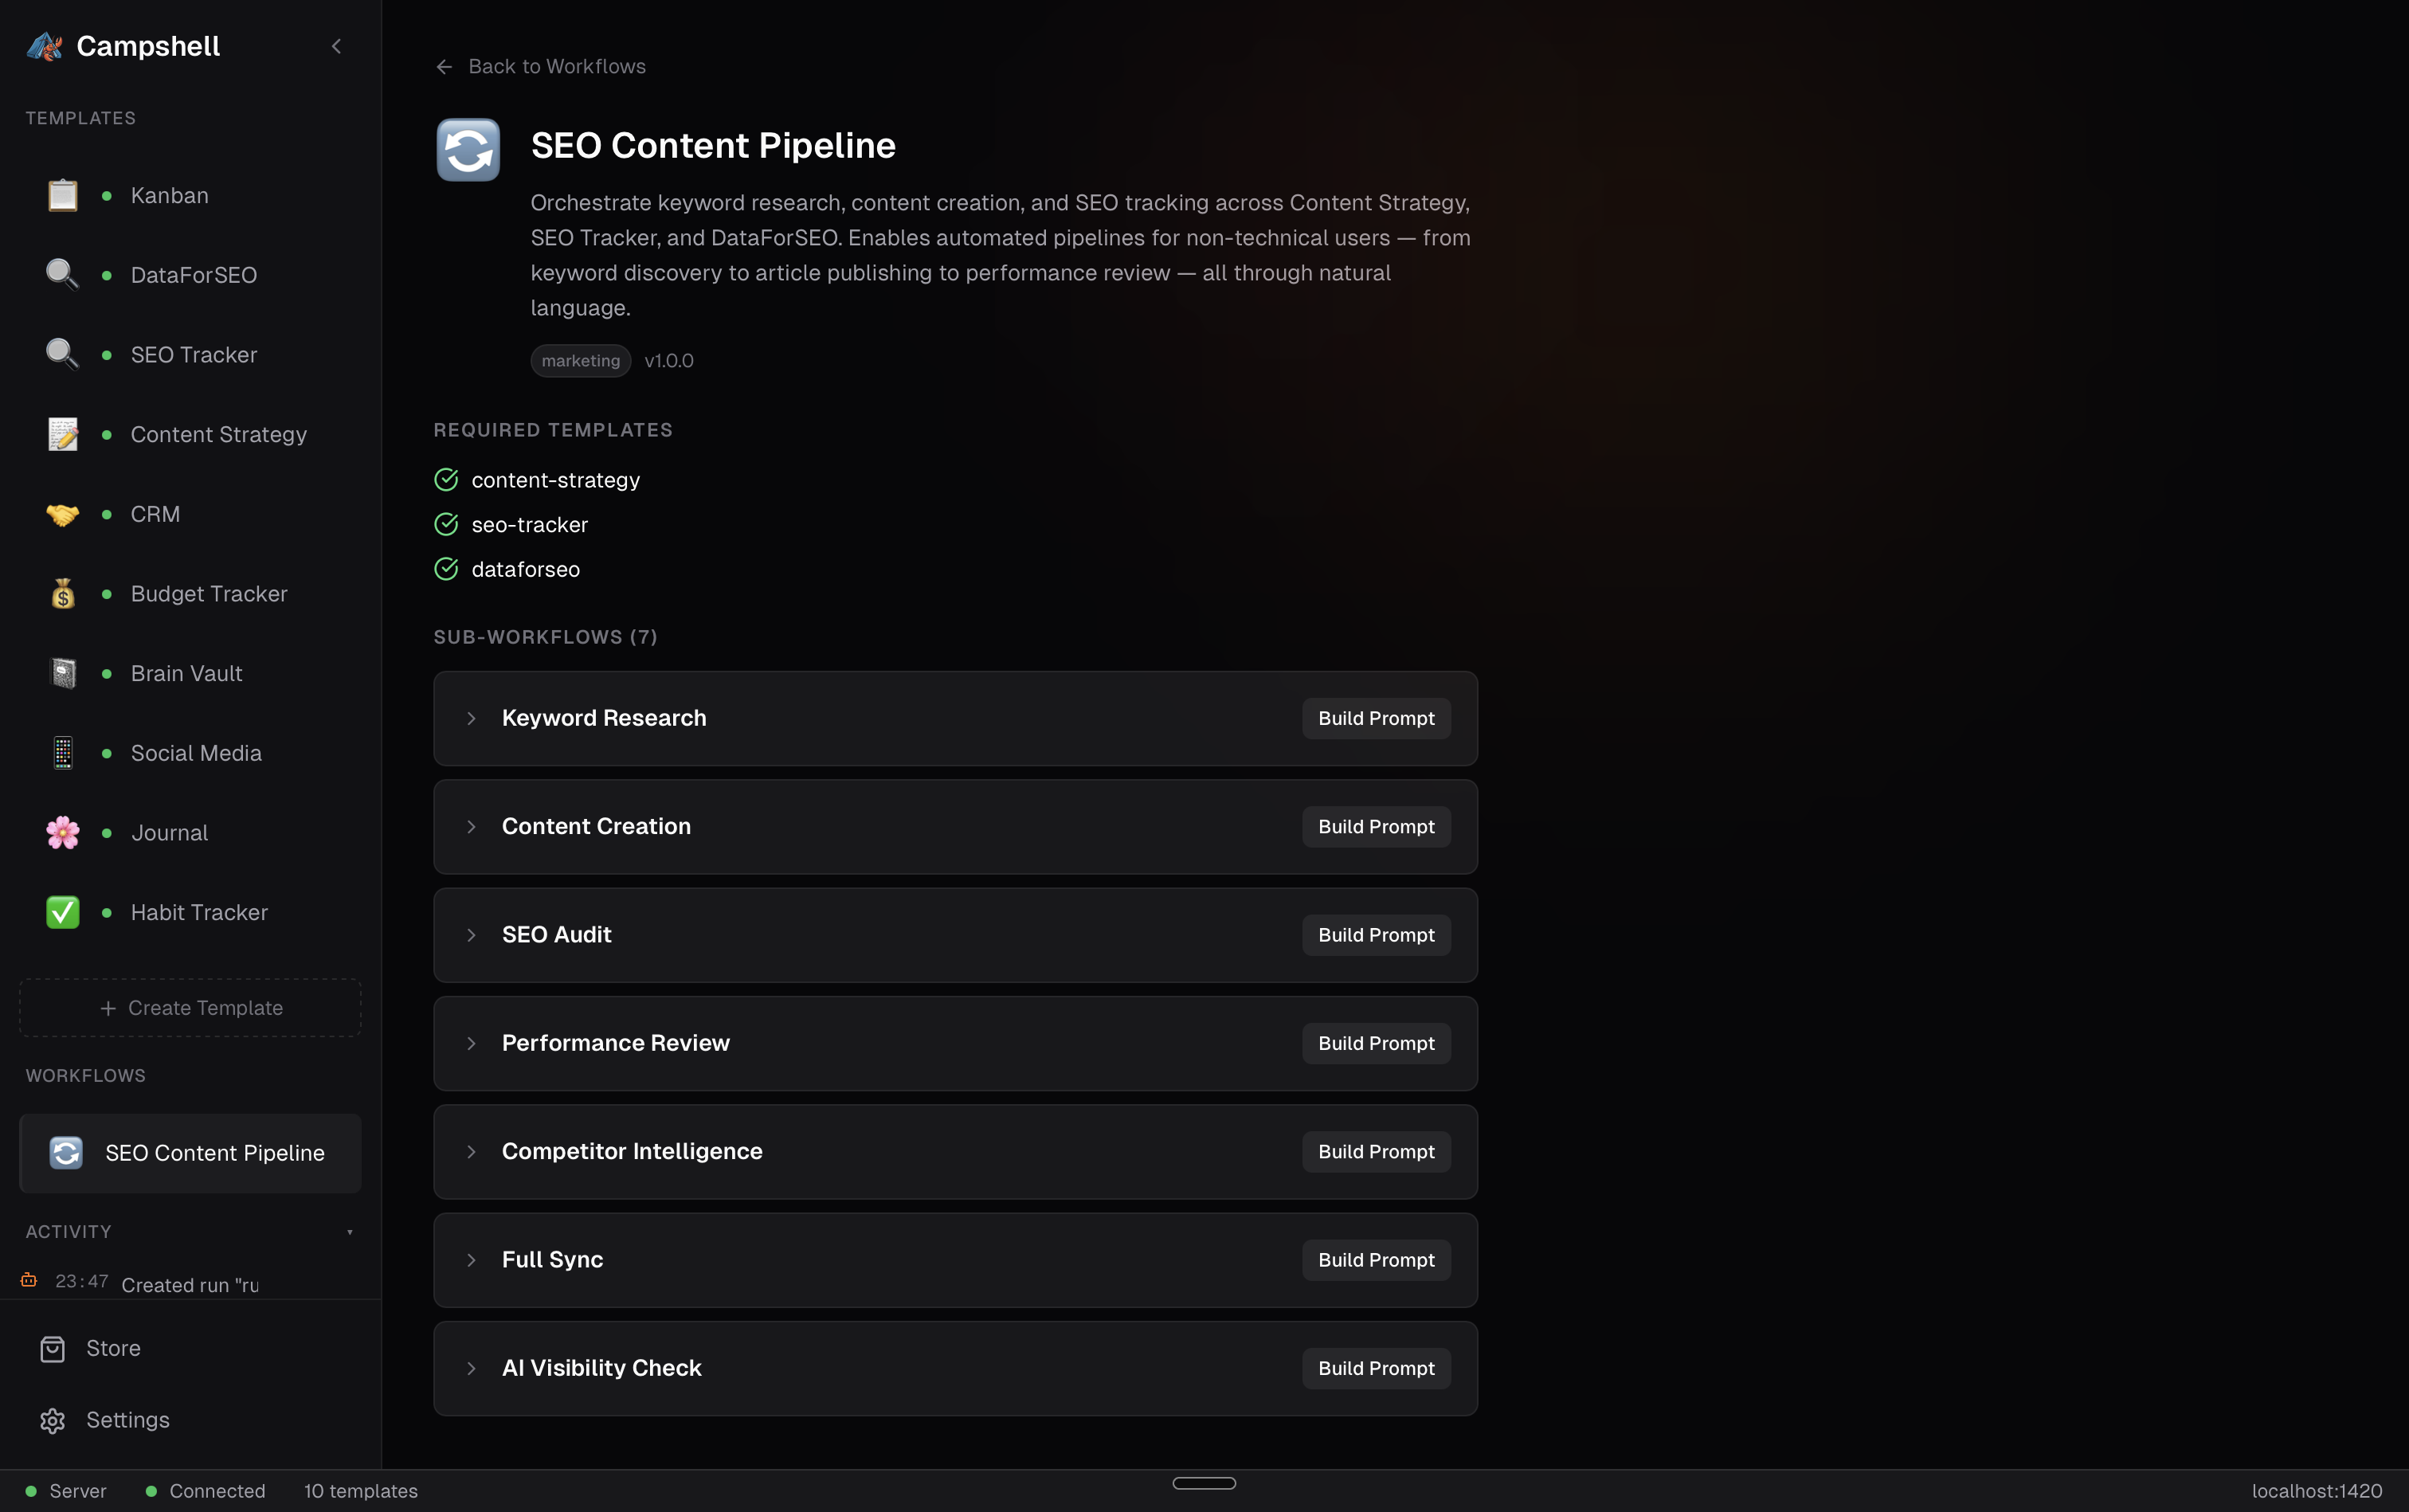2409x1512 pixels.
Task: Open the Settings gear icon
Action: point(52,1420)
